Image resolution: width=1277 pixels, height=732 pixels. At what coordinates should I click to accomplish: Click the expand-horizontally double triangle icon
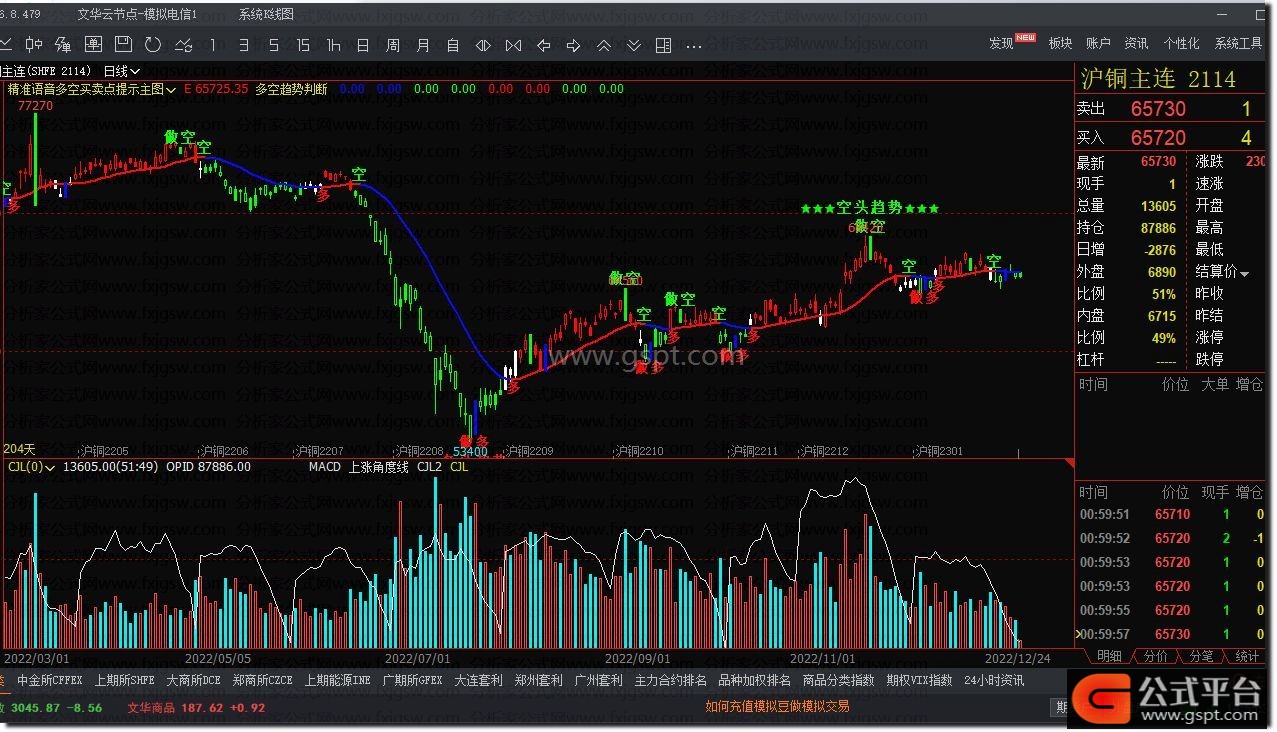(483, 45)
